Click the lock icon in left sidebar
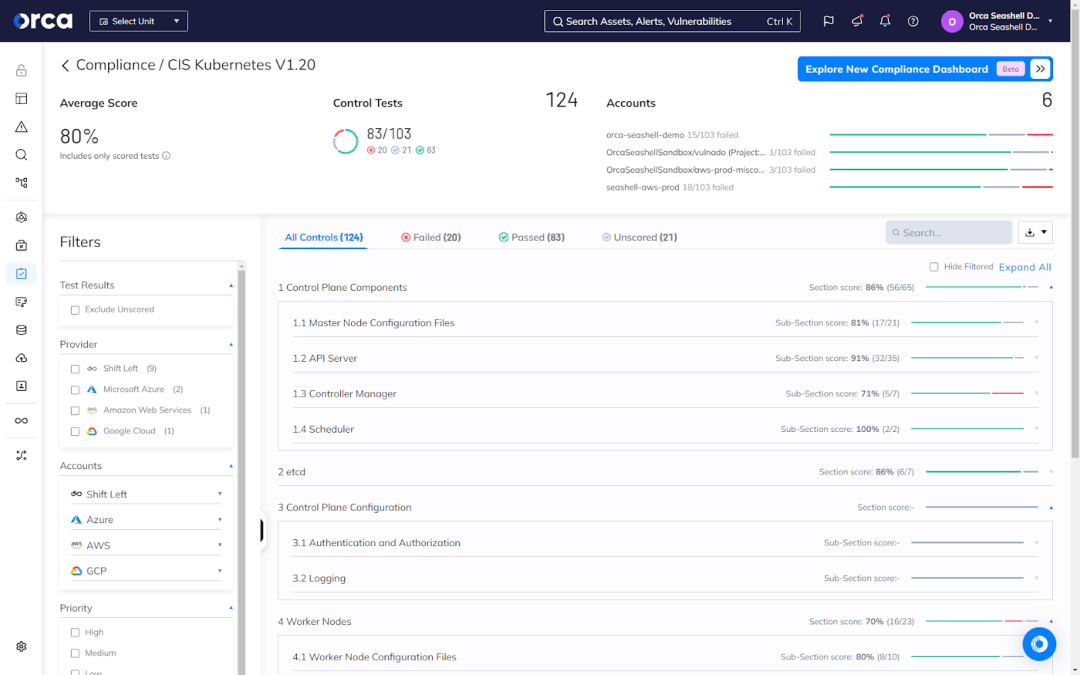The width and height of the screenshot is (1080, 675). (21, 70)
